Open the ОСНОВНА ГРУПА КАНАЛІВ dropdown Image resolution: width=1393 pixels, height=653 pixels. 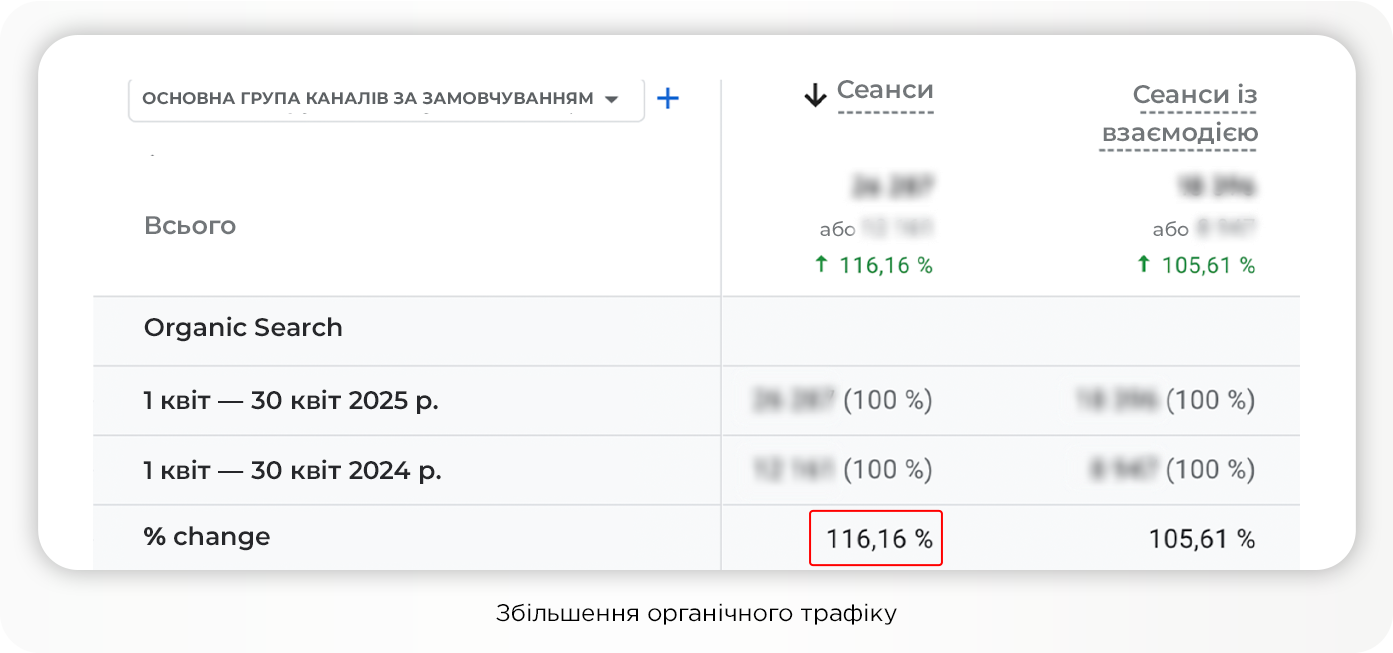385,98
